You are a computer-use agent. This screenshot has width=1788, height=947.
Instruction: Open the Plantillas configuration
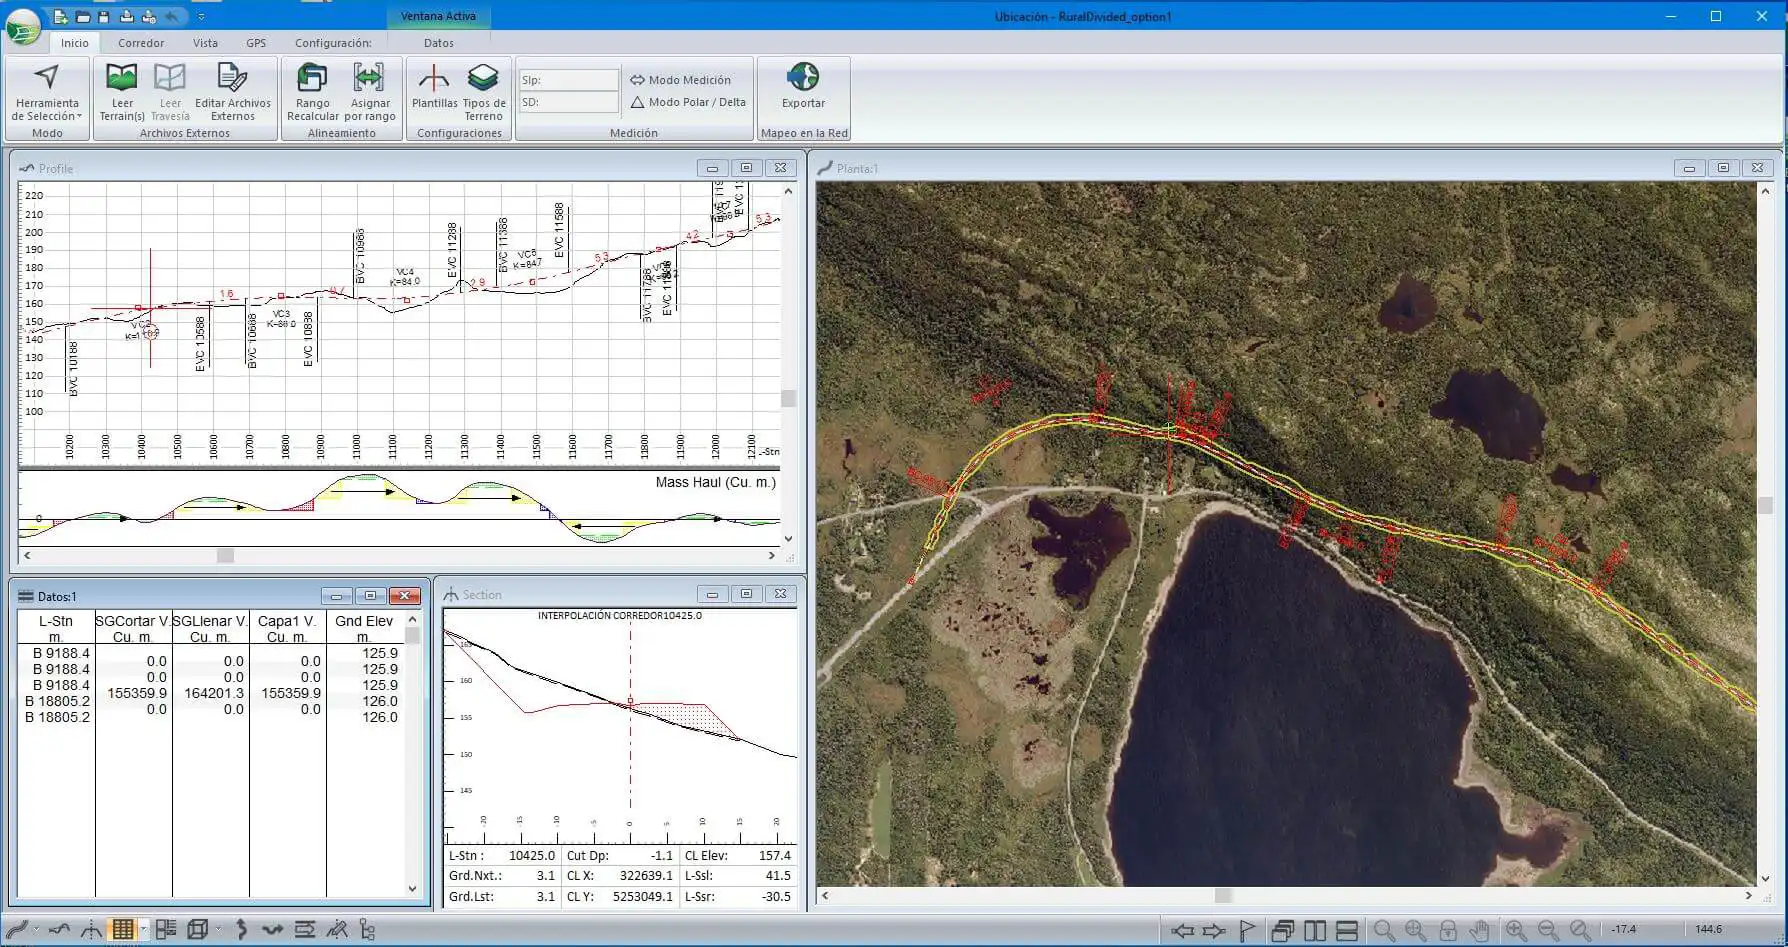tap(434, 79)
